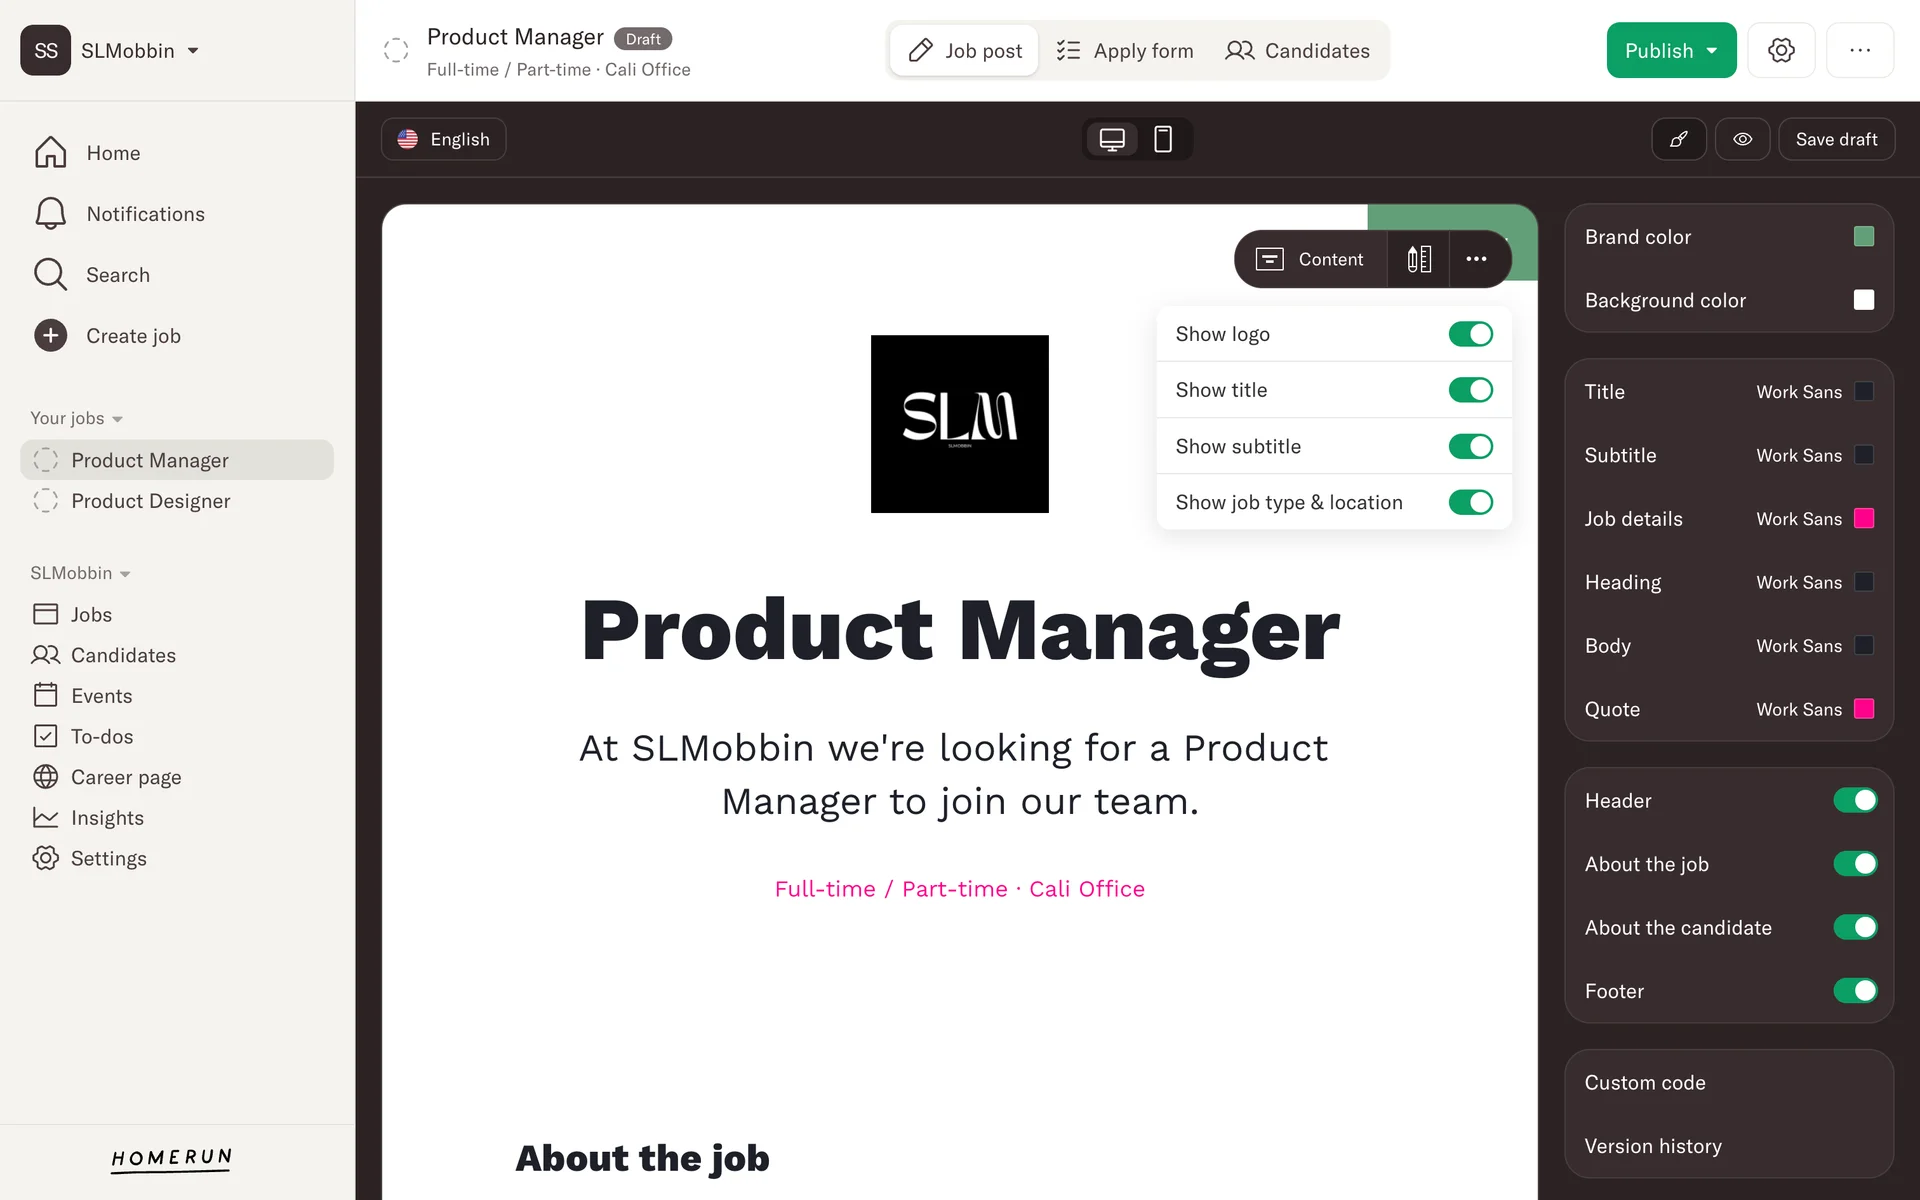Image resolution: width=1920 pixels, height=1200 pixels.
Task: Click the Save draft button
Action: [x=1836, y=139]
